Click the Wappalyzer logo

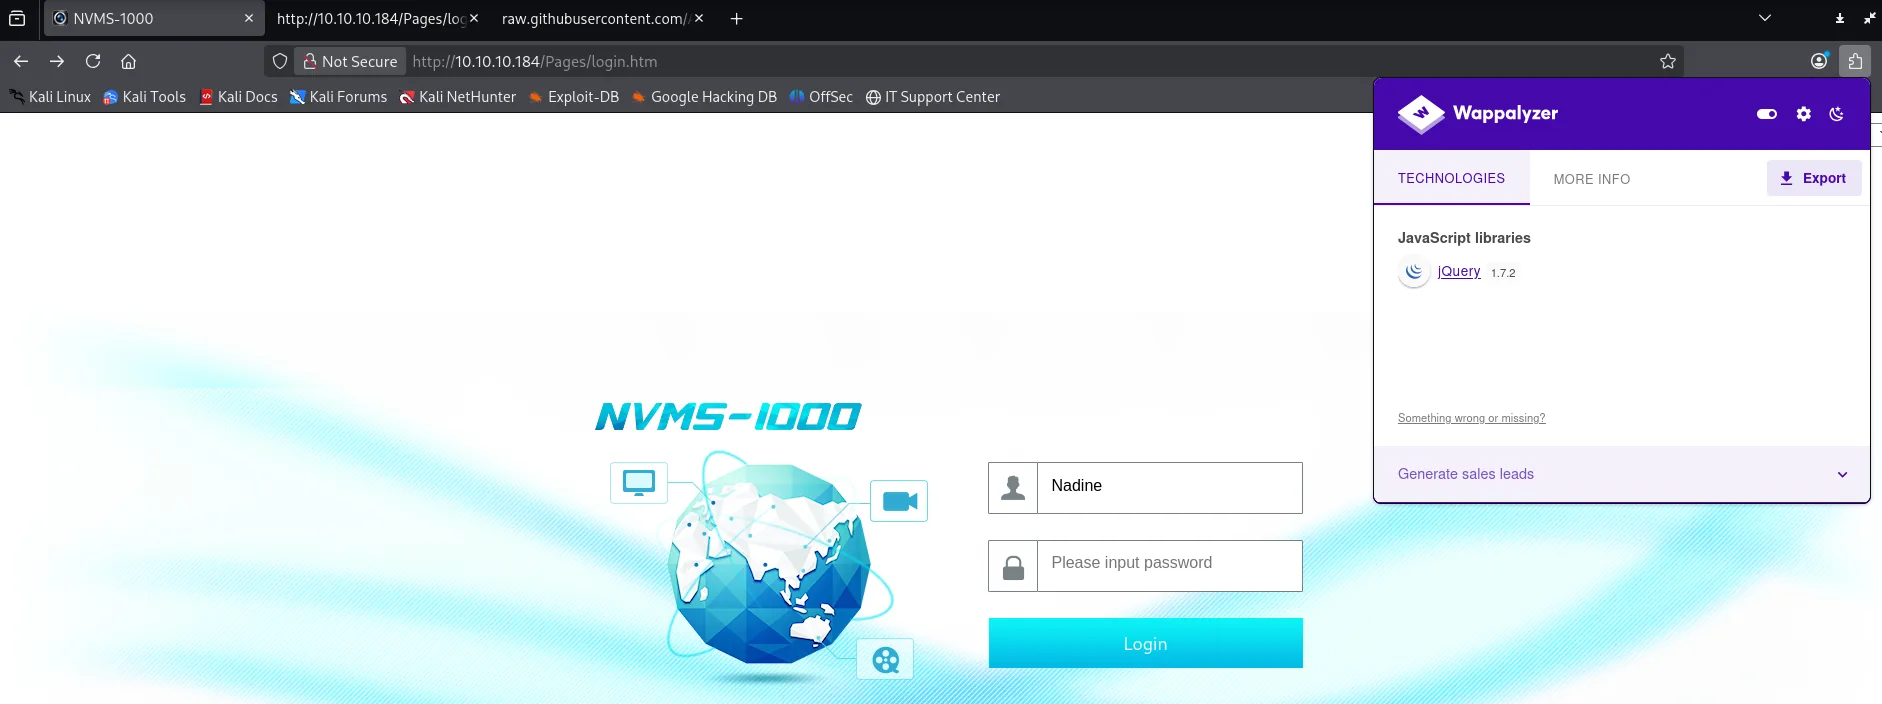coord(1478,113)
